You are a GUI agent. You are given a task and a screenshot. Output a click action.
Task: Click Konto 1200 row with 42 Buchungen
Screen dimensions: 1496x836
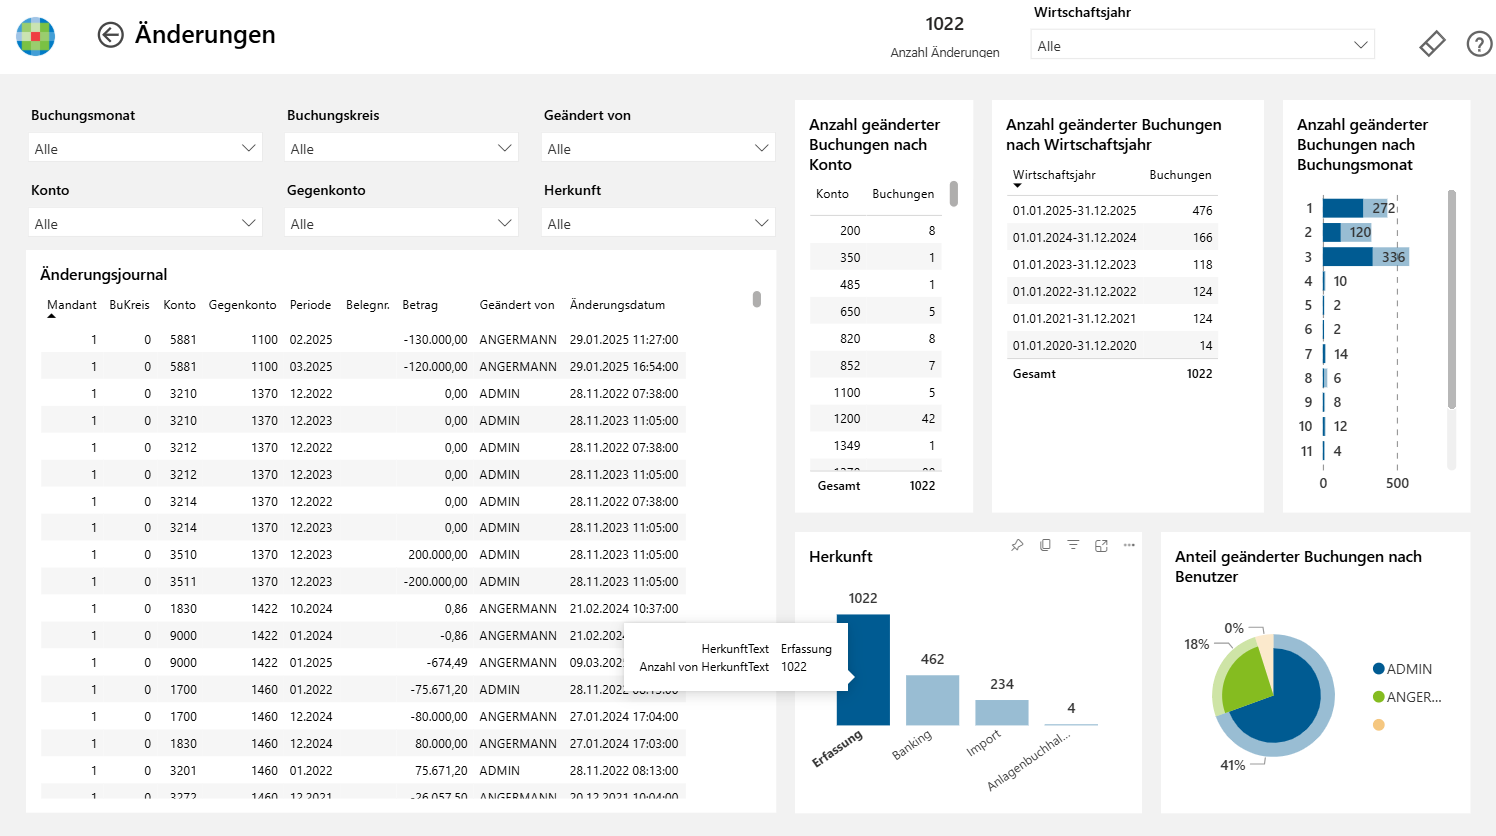875,419
